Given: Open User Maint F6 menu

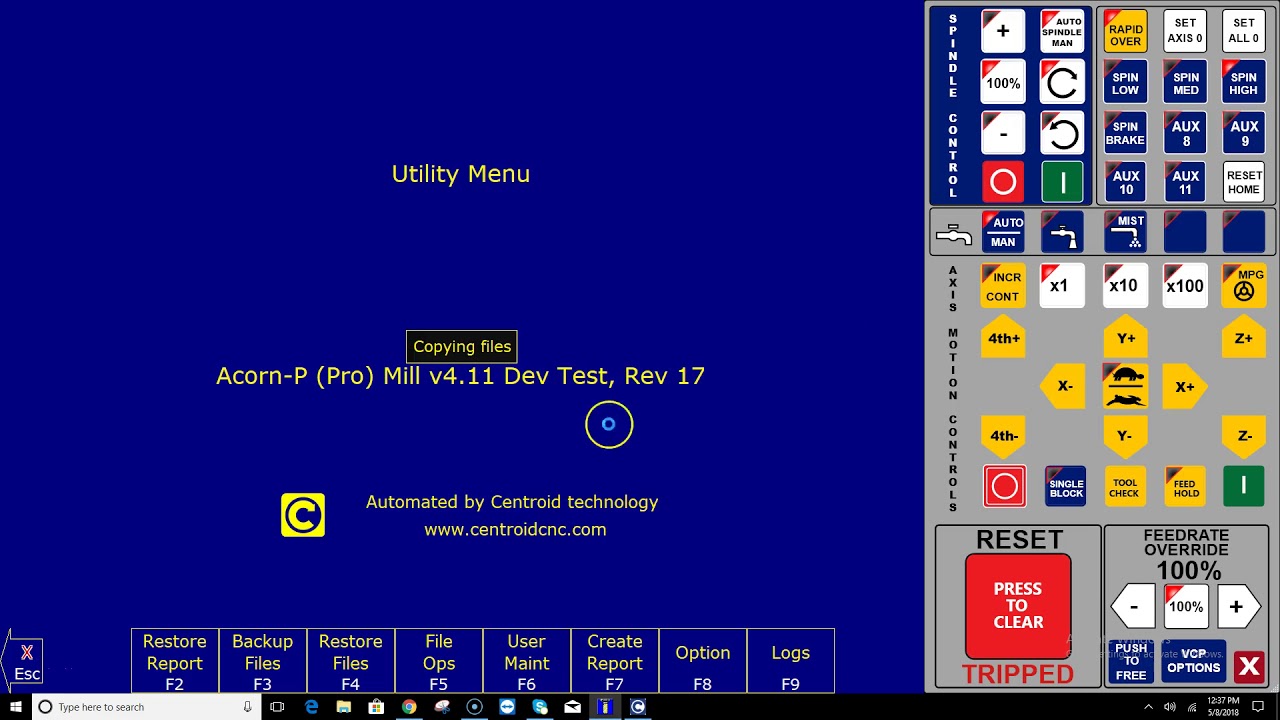Looking at the screenshot, I should 527,661.
